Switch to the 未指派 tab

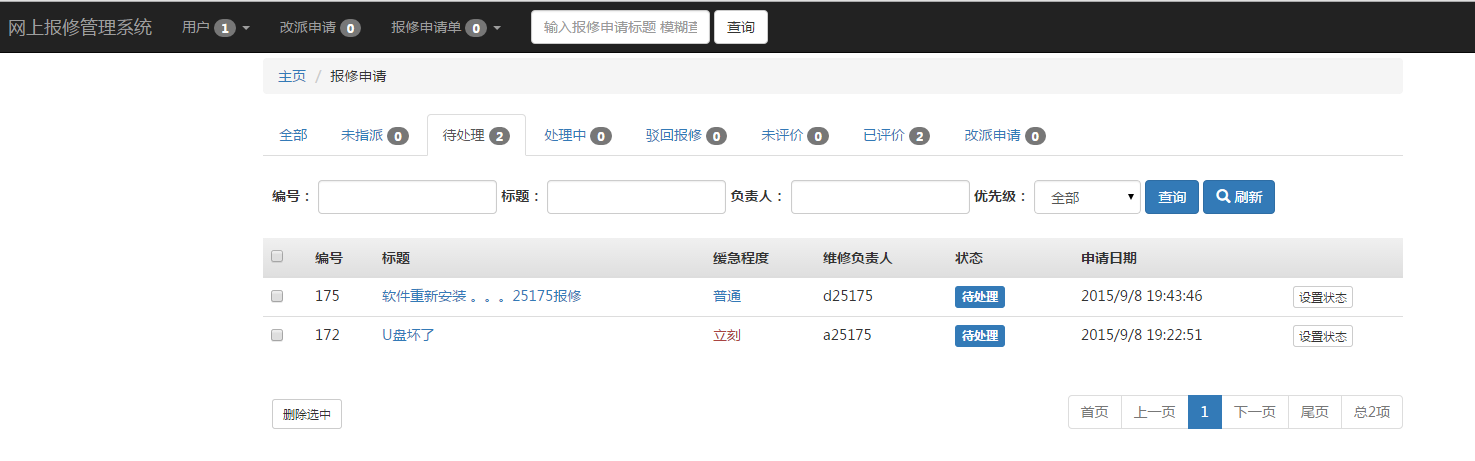(375, 135)
